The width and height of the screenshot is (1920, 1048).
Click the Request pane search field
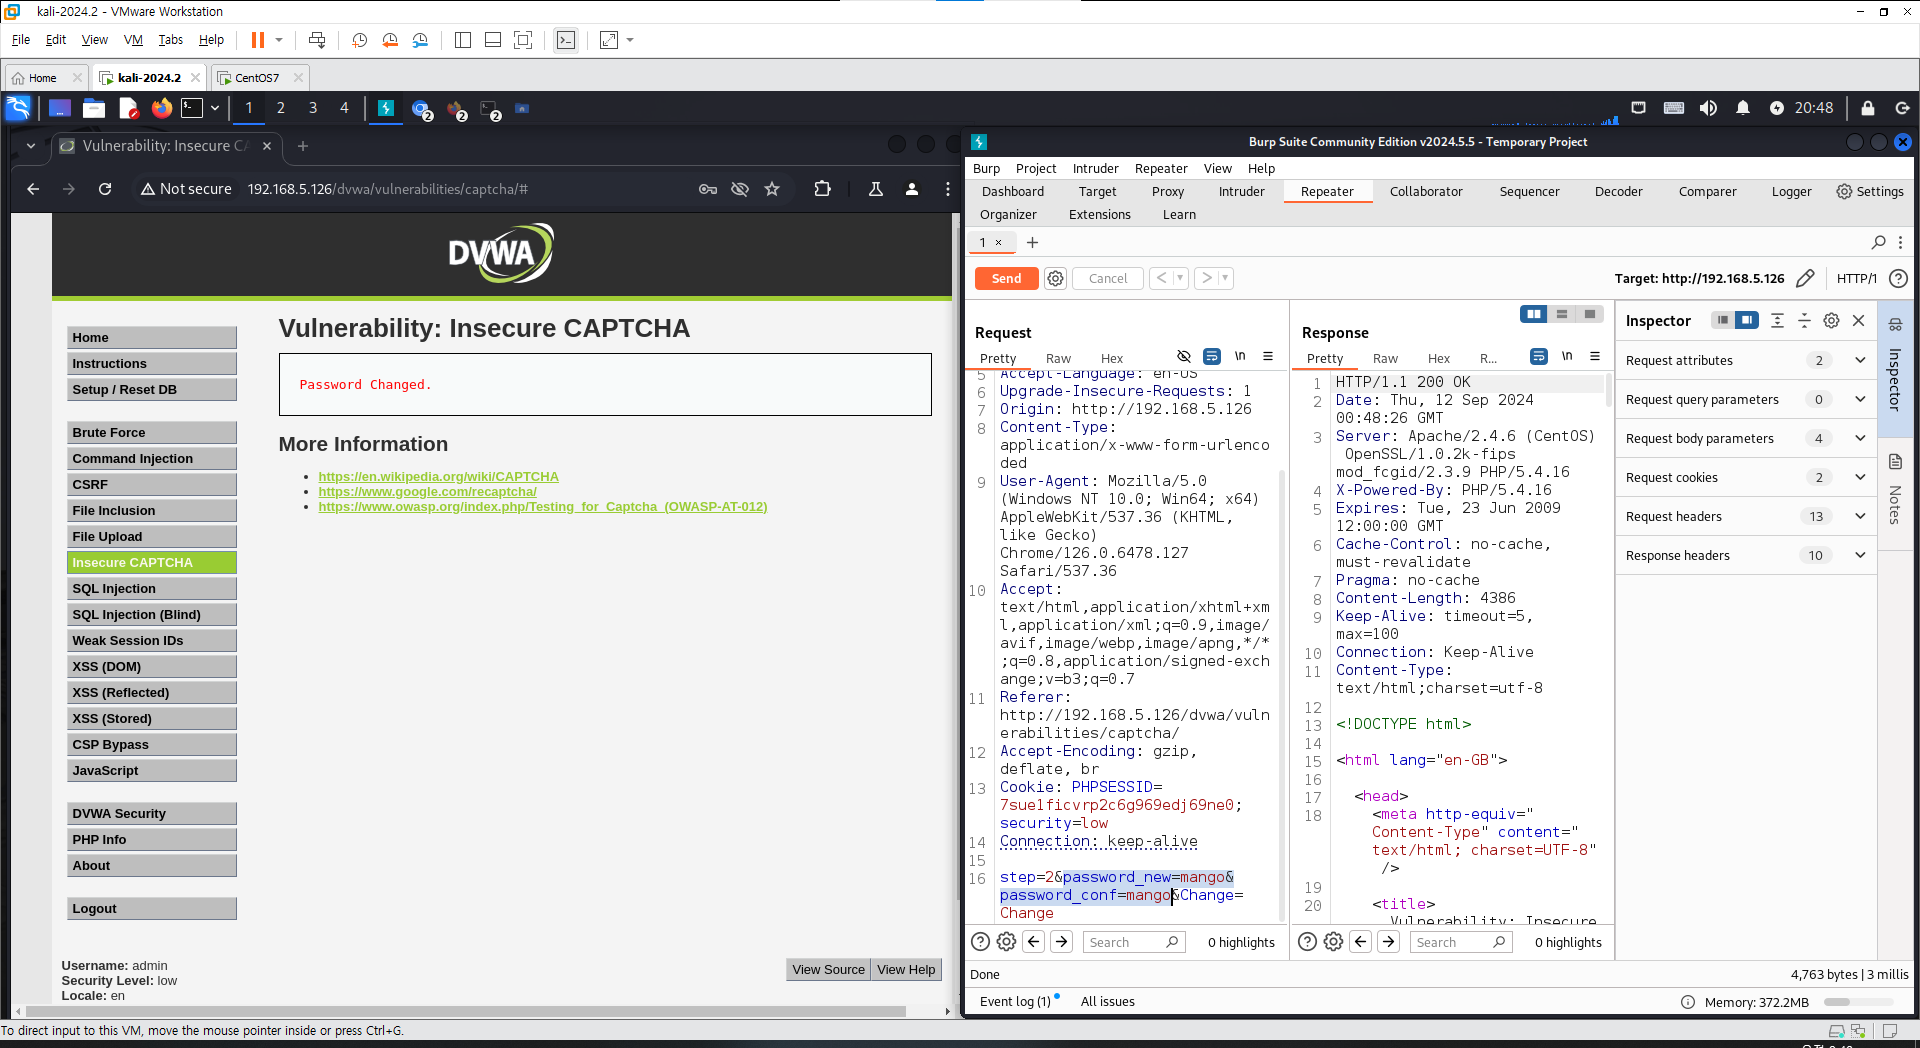tap(1134, 942)
